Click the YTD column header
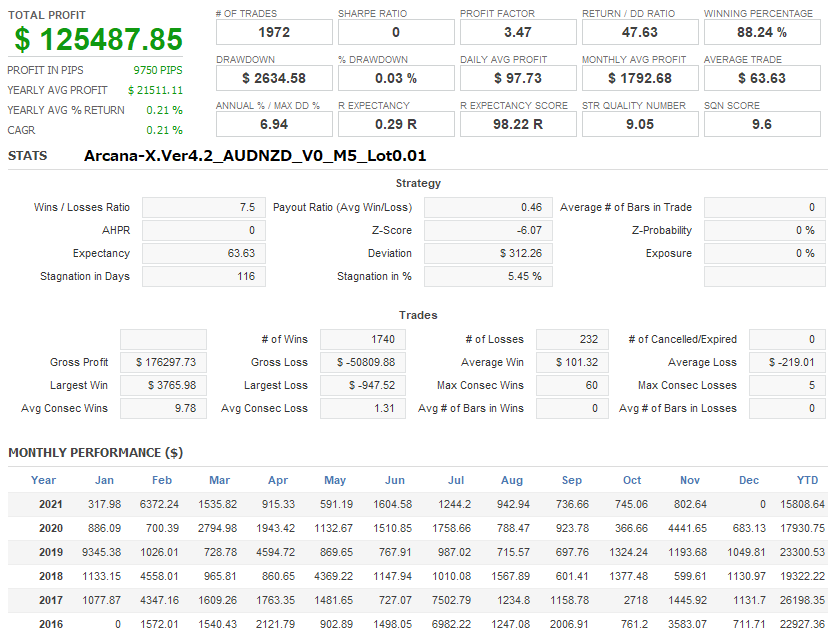Screen dimensions: 838x643 pos(807,480)
